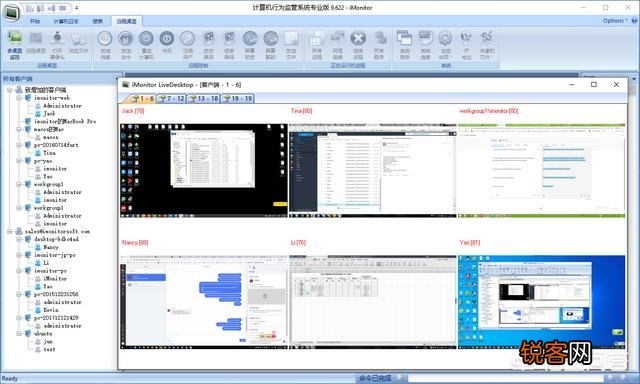Click the blue help icon beside Options

click(x=635, y=20)
